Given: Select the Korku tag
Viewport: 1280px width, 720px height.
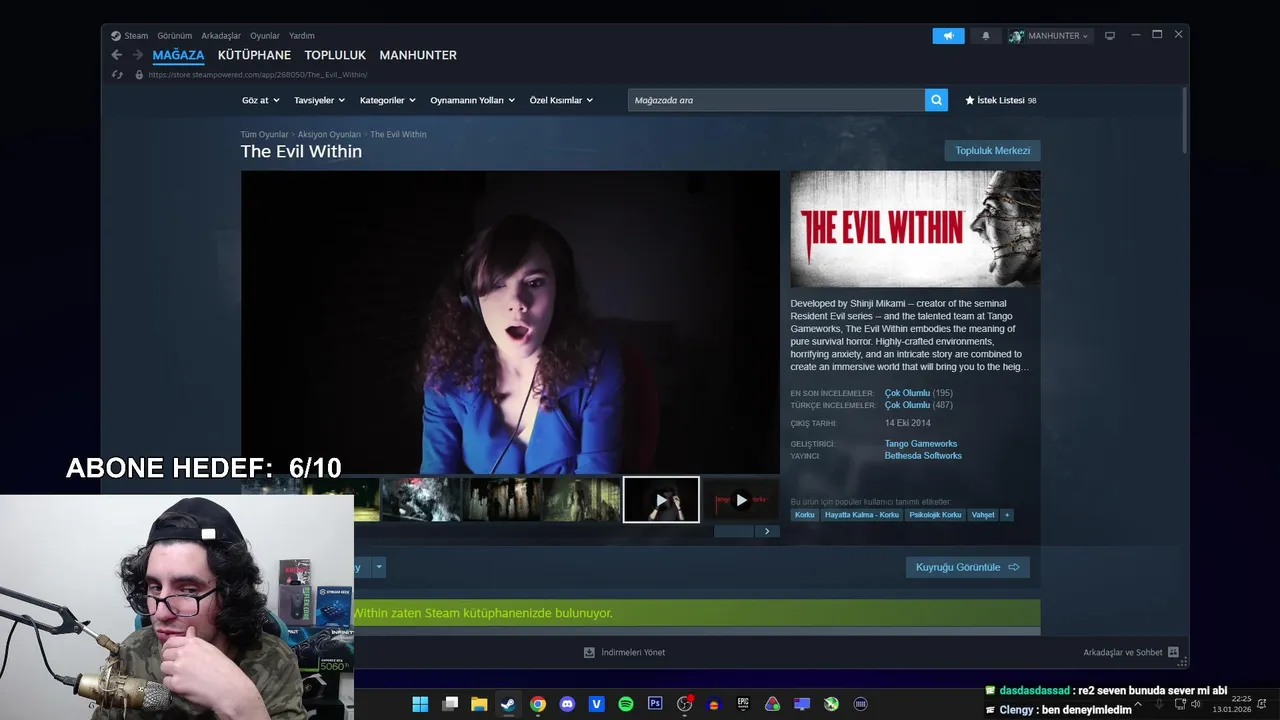Looking at the screenshot, I should [x=804, y=515].
